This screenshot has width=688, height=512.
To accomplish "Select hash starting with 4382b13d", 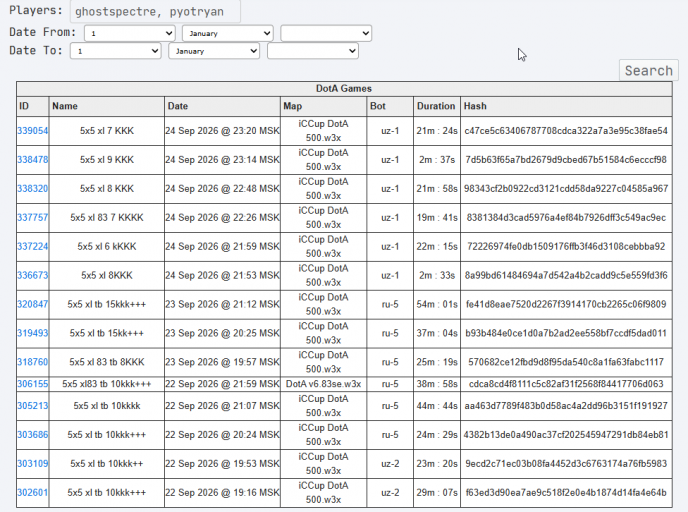I will [566, 435].
